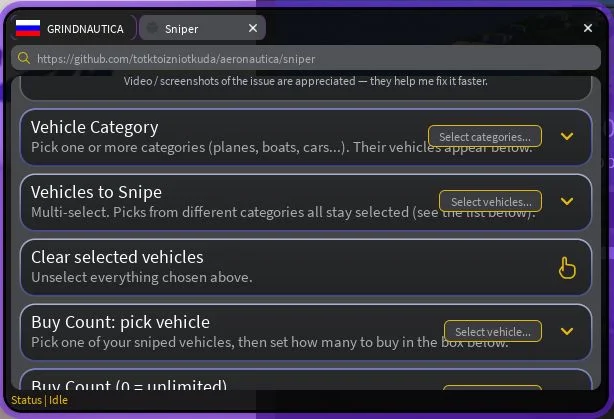Open the Select vehicles dropdown
614x419 pixels.
click(x=490, y=201)
